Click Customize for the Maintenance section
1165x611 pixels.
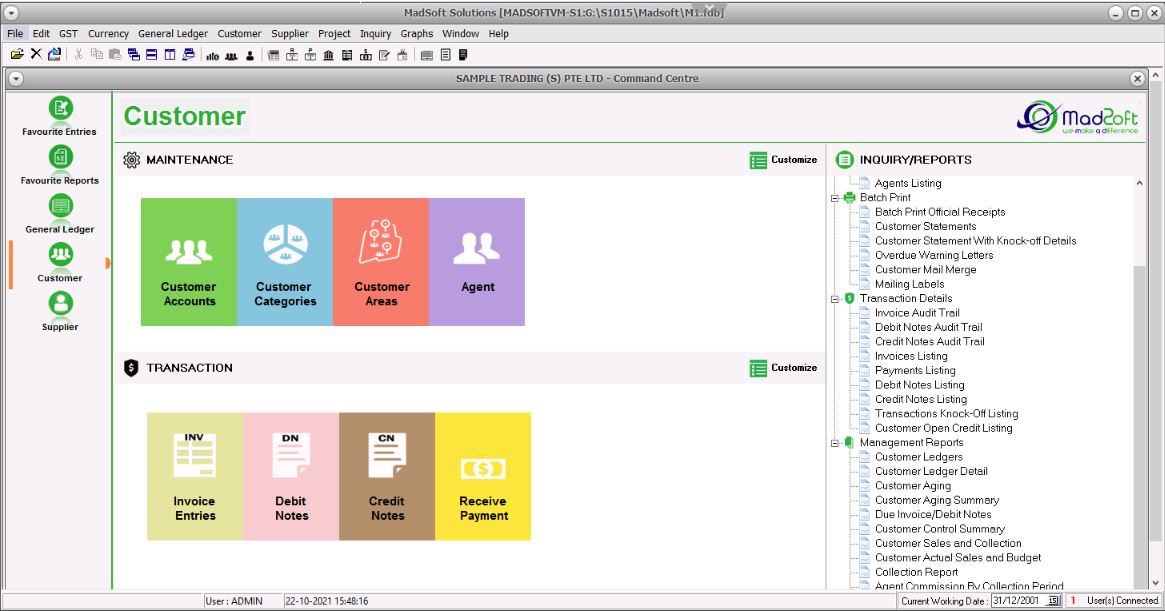tap(783, 160)
